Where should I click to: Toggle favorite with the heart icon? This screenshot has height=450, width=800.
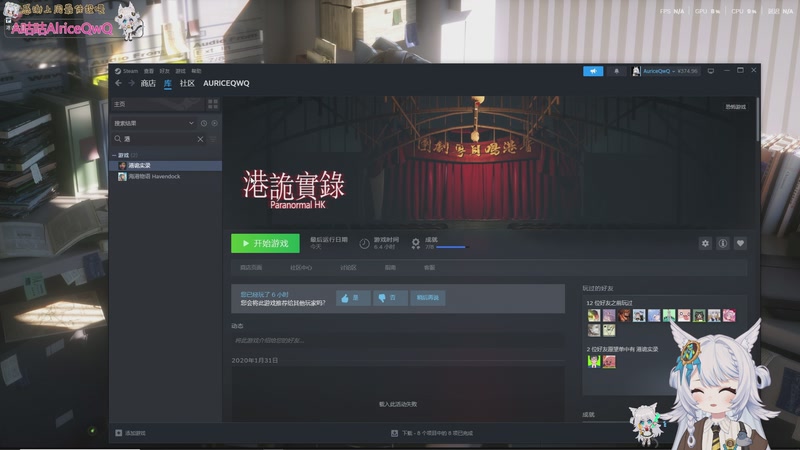pos(740,243)
